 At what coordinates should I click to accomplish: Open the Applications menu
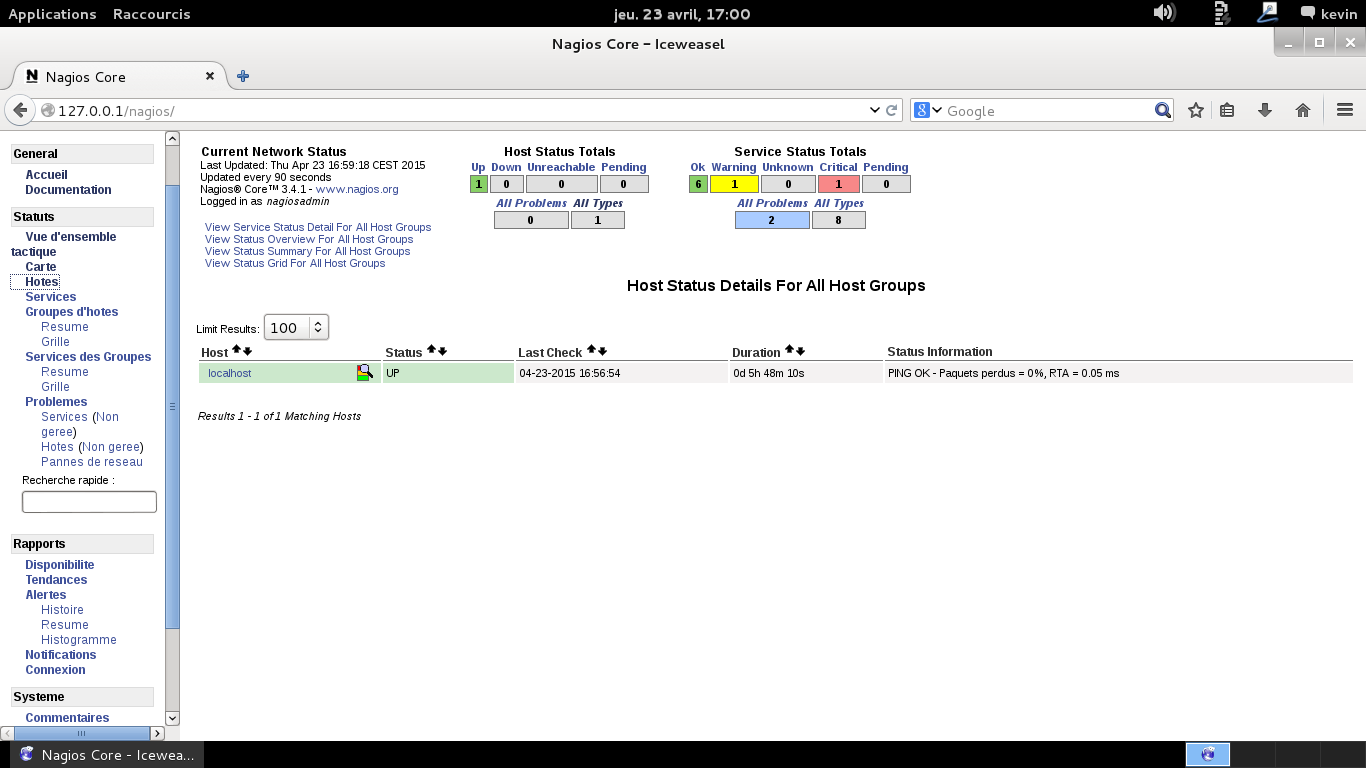[52, 14]
